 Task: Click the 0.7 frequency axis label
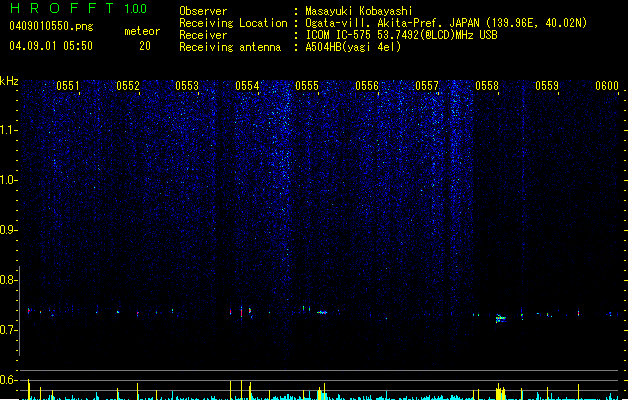pyautogui.click(x=7, y=330)
